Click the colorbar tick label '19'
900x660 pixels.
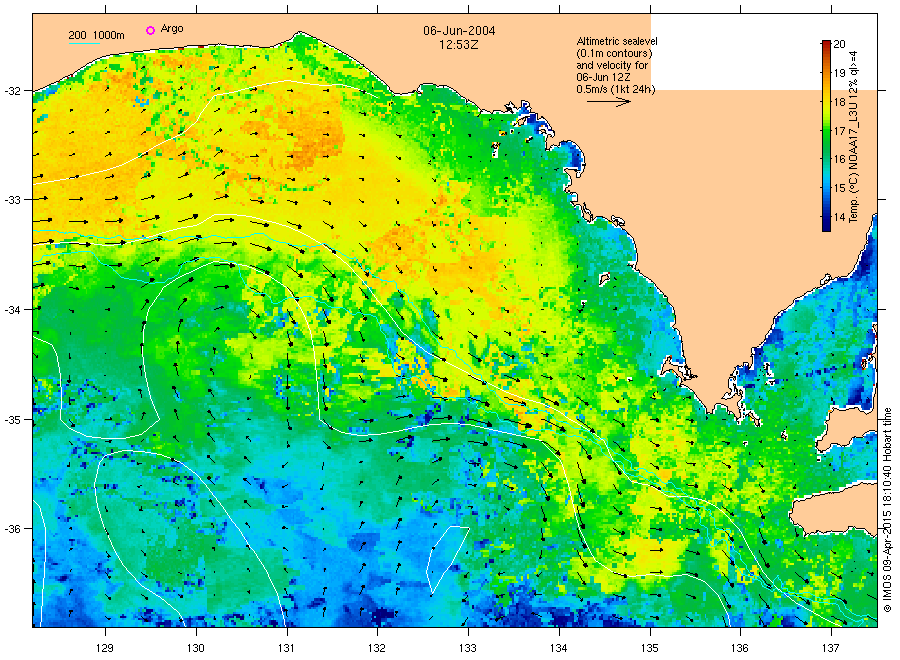coord(839,73)
